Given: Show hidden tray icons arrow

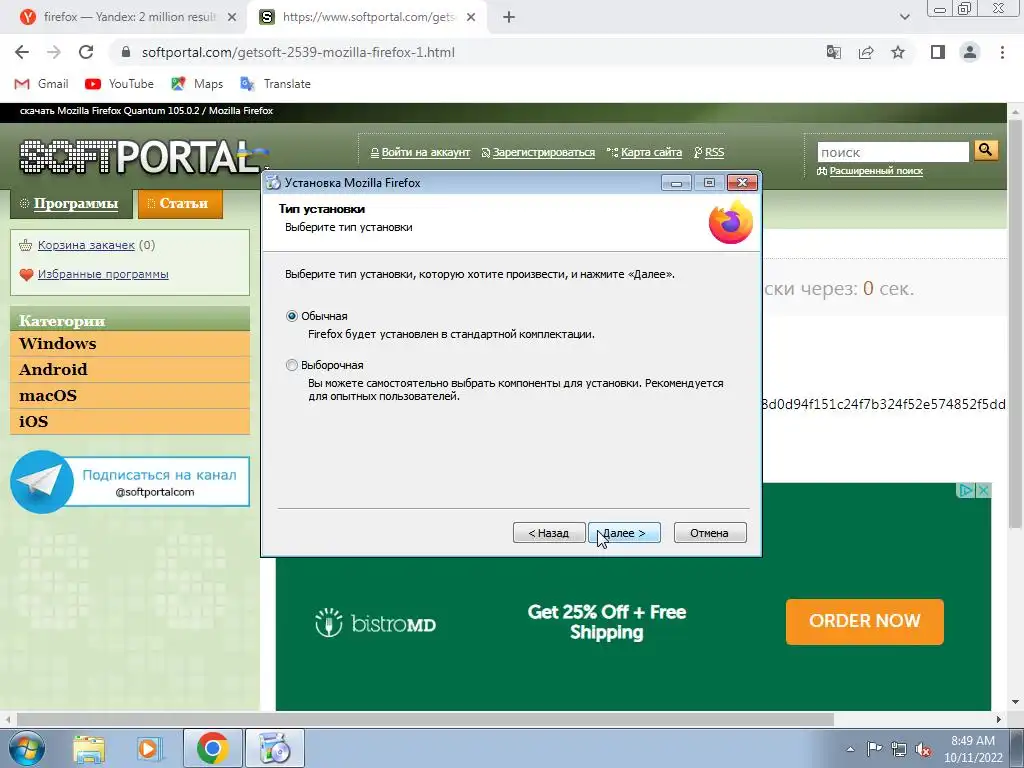Looking at the screenshot, I should tap(850, 749).
